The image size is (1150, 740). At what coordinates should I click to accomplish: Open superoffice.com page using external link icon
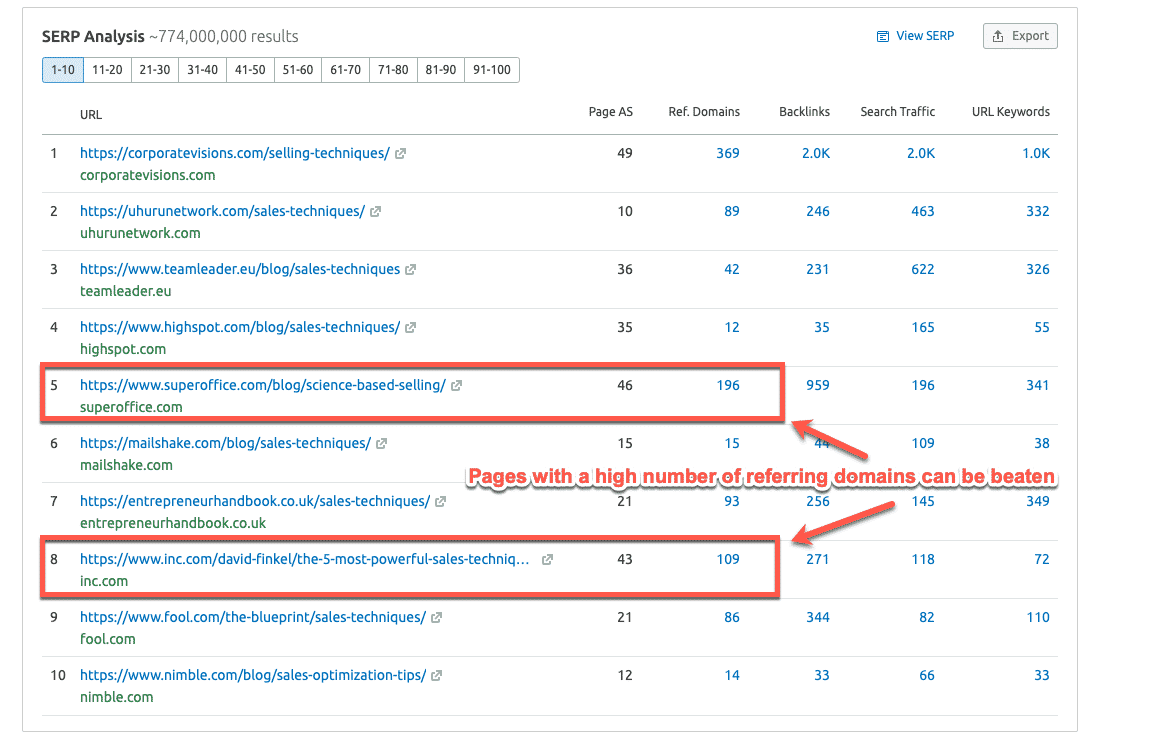(457, 386)
